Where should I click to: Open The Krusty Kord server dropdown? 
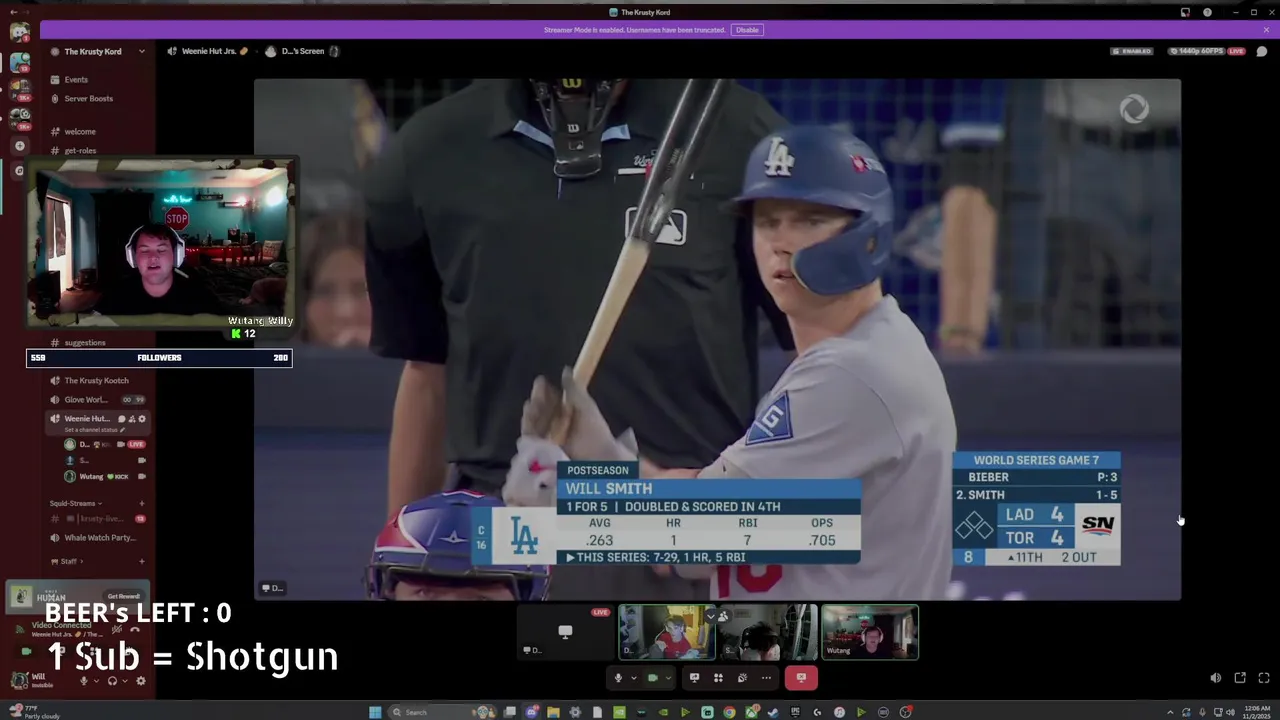click(x=141, y=51)
